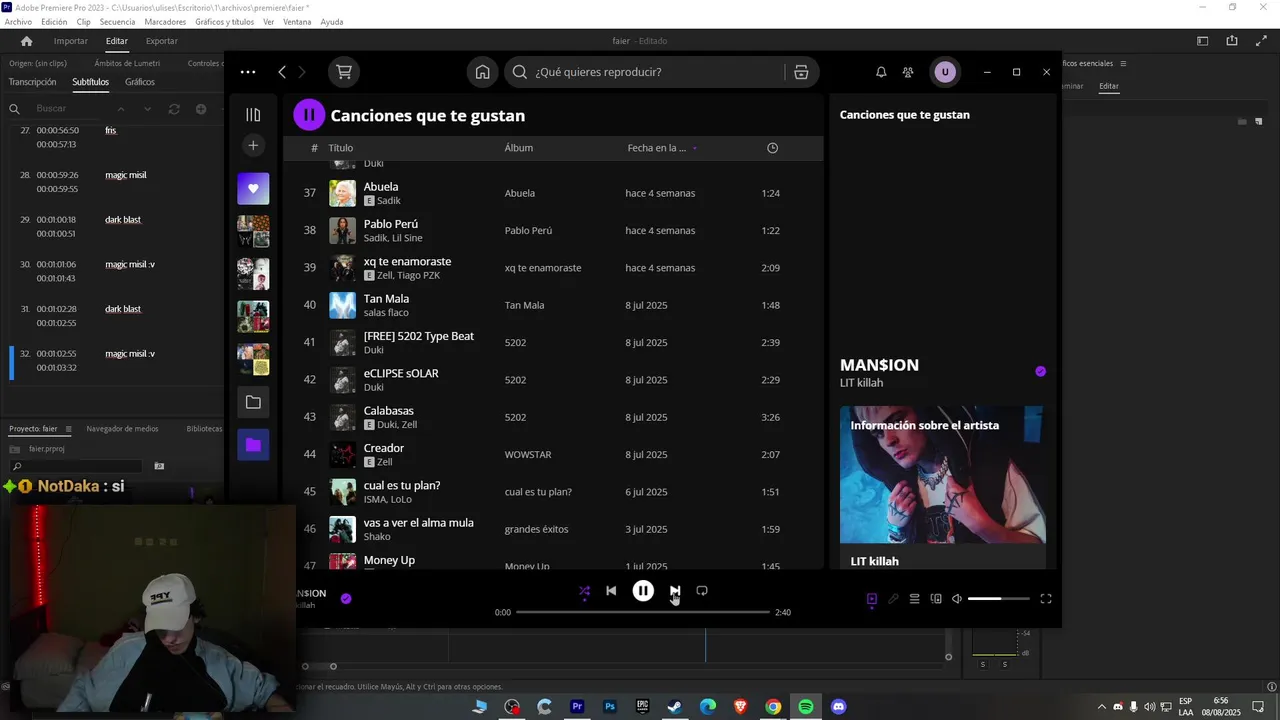1280x720 pixels.
Task: Open Navegador de medios tab
Action: point(122,429)
